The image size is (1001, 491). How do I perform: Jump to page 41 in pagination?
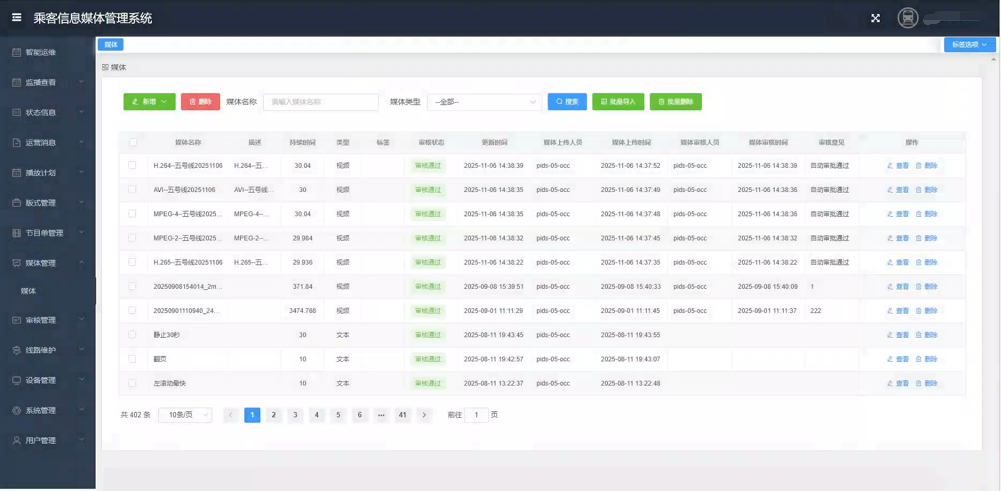coord(402,415)
